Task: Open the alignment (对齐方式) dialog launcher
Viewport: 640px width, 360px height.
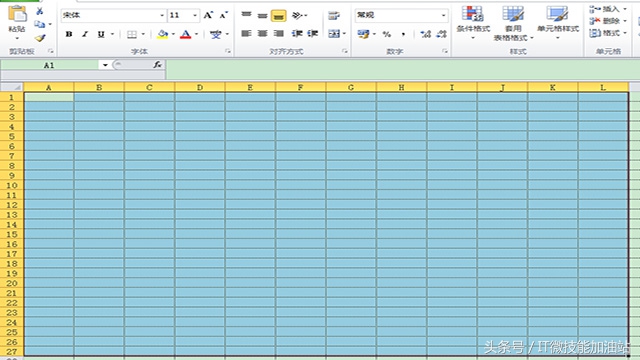Action: pyautogui.click(x=345, y=51)
